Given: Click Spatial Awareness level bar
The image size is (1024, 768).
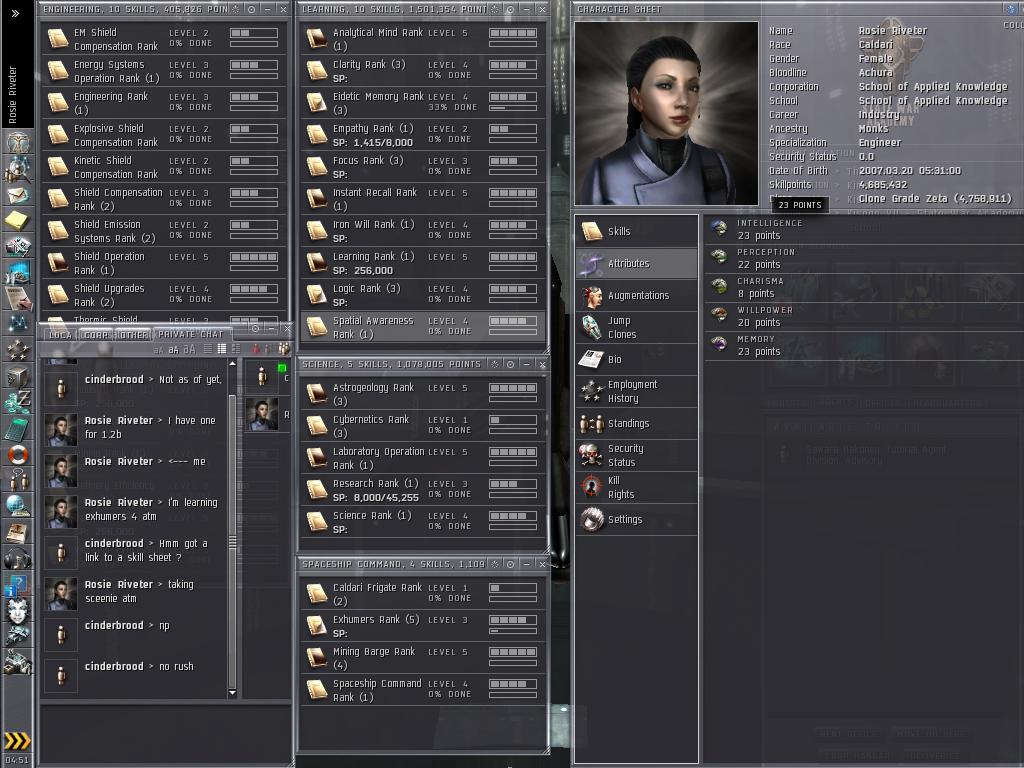Looking at the screenshot, I should point(513,321).
